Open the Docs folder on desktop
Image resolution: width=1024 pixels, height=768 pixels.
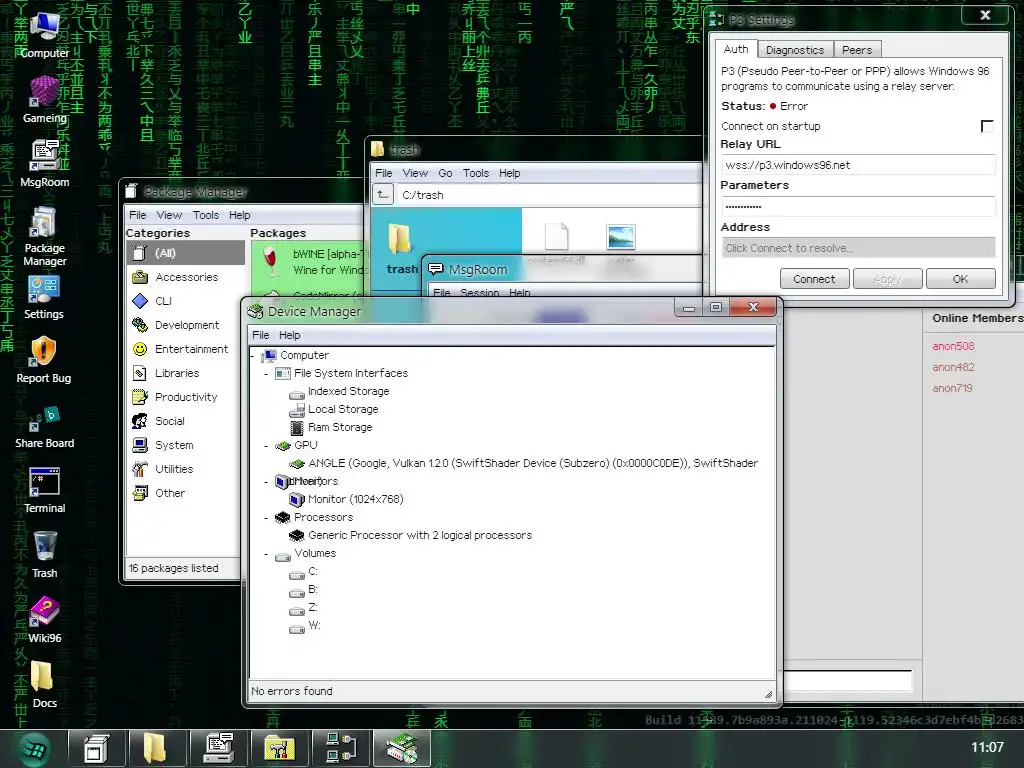[x=44, y=684]
